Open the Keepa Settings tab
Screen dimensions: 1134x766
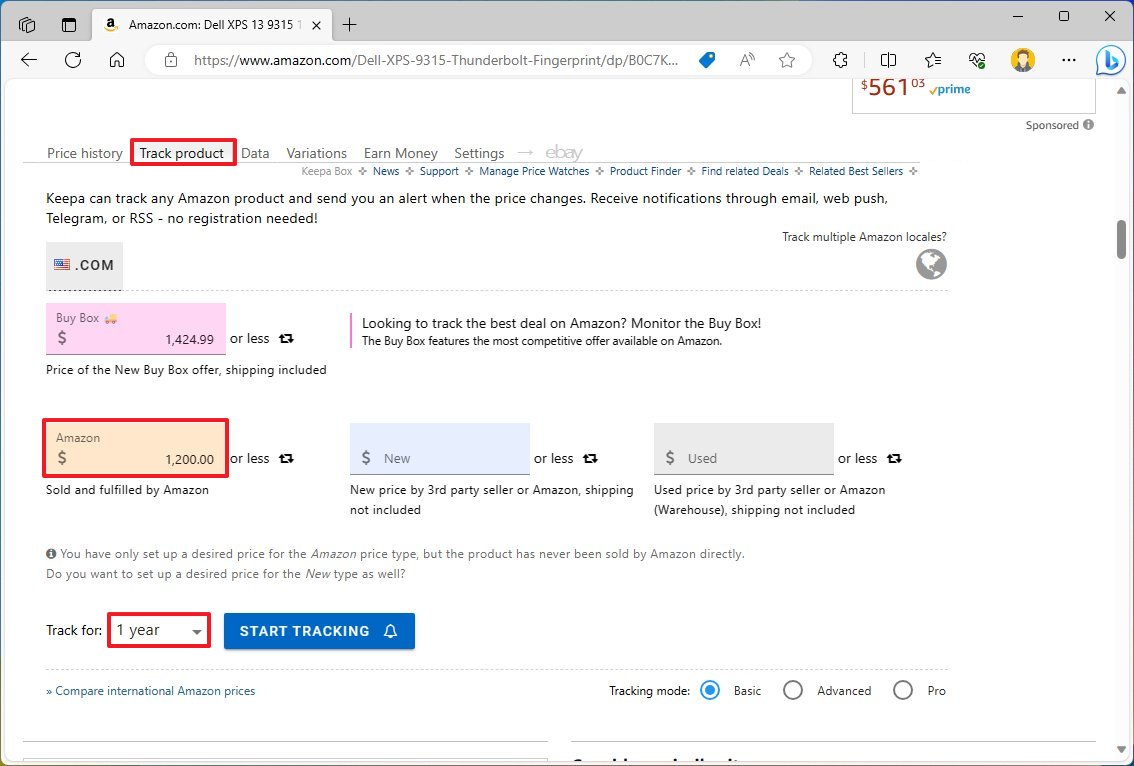[x=479, y=153]
